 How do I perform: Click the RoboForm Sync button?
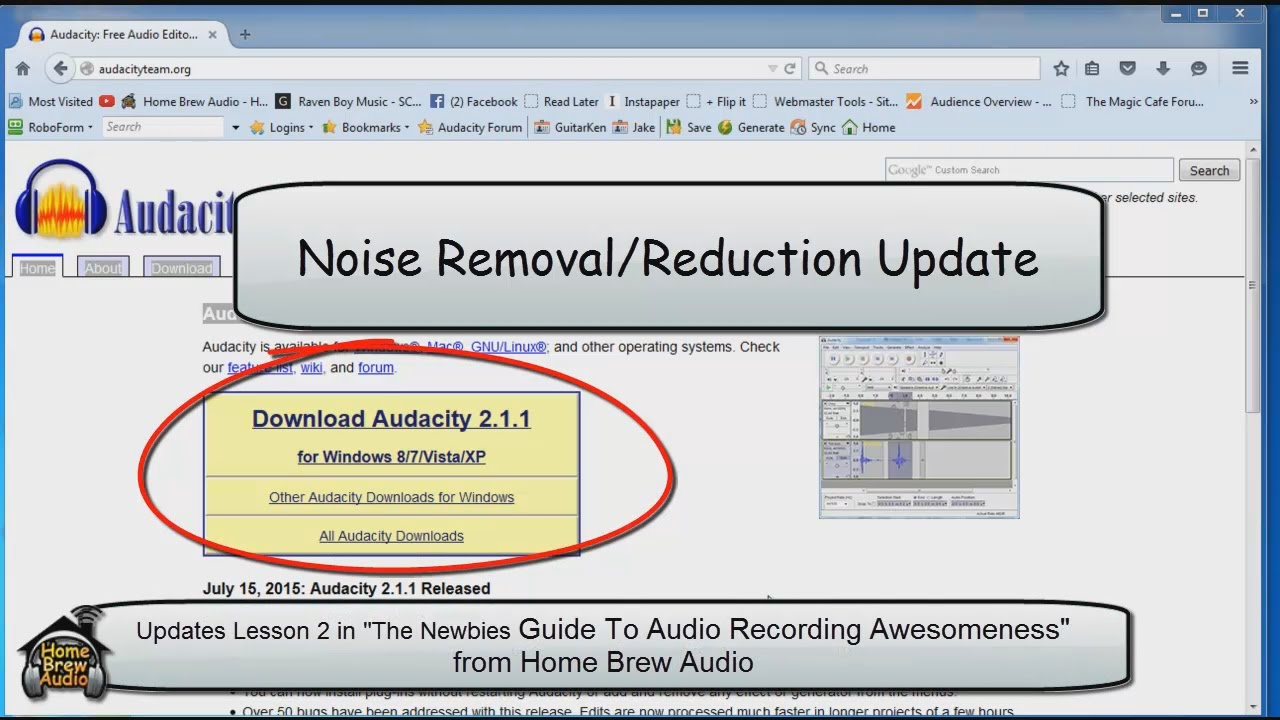pyautogui.click(x=813, y=127)
